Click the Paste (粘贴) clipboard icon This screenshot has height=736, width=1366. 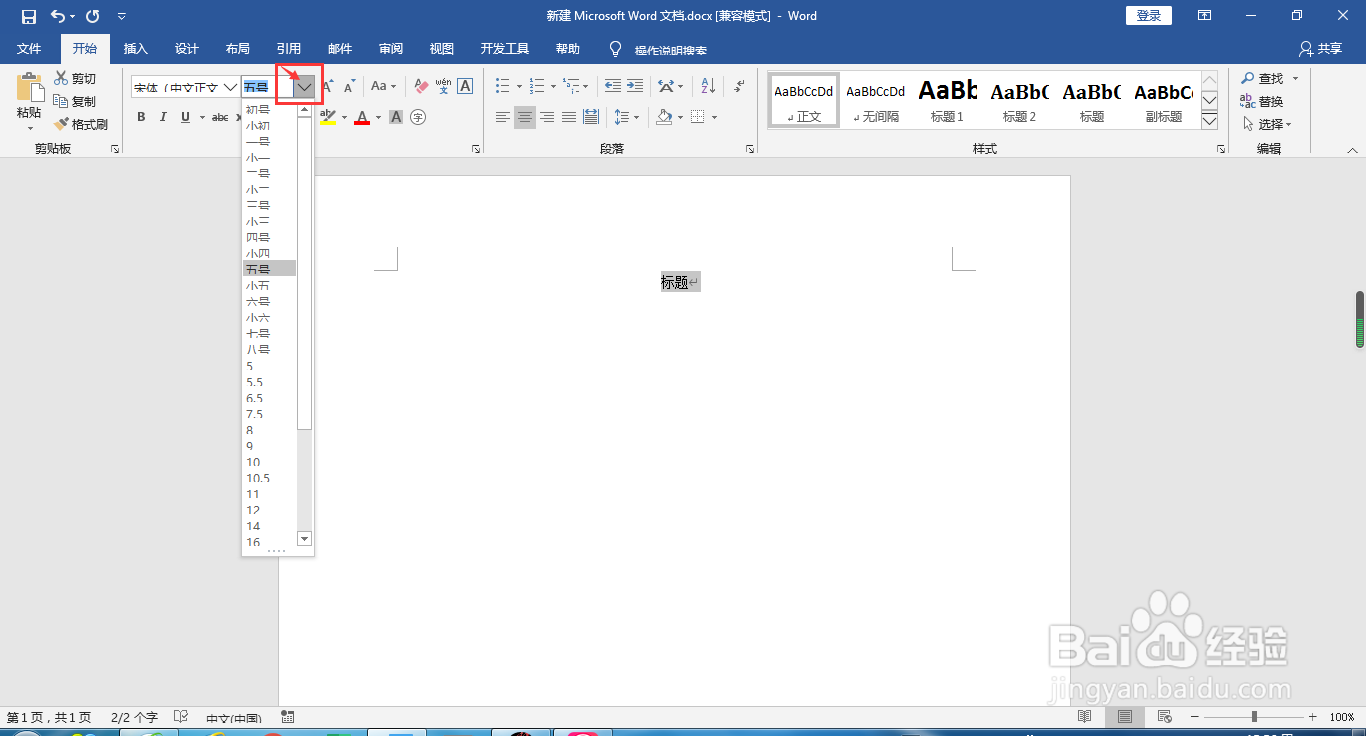coord(29,88)
